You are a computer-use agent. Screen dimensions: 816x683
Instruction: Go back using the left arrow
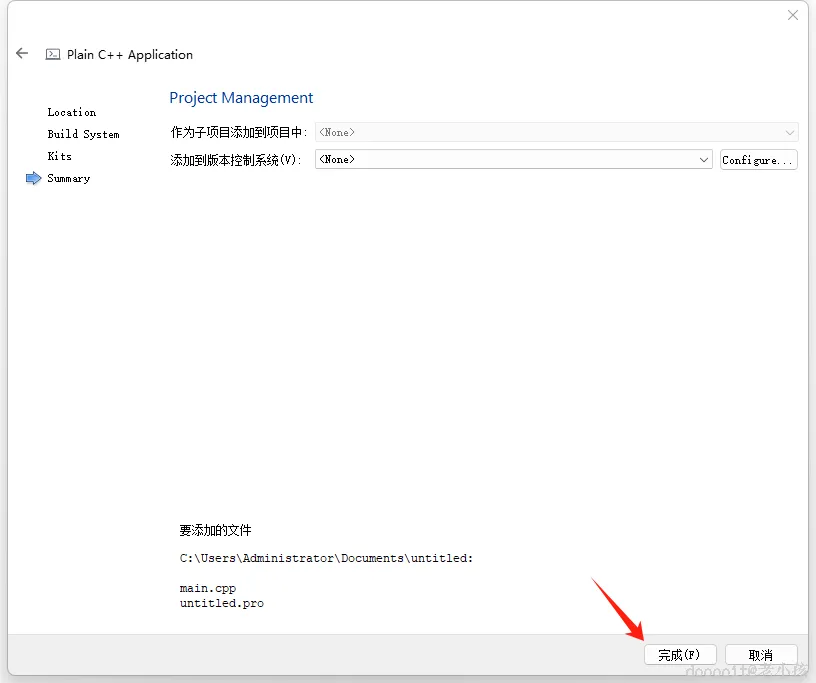click(22, 53)
